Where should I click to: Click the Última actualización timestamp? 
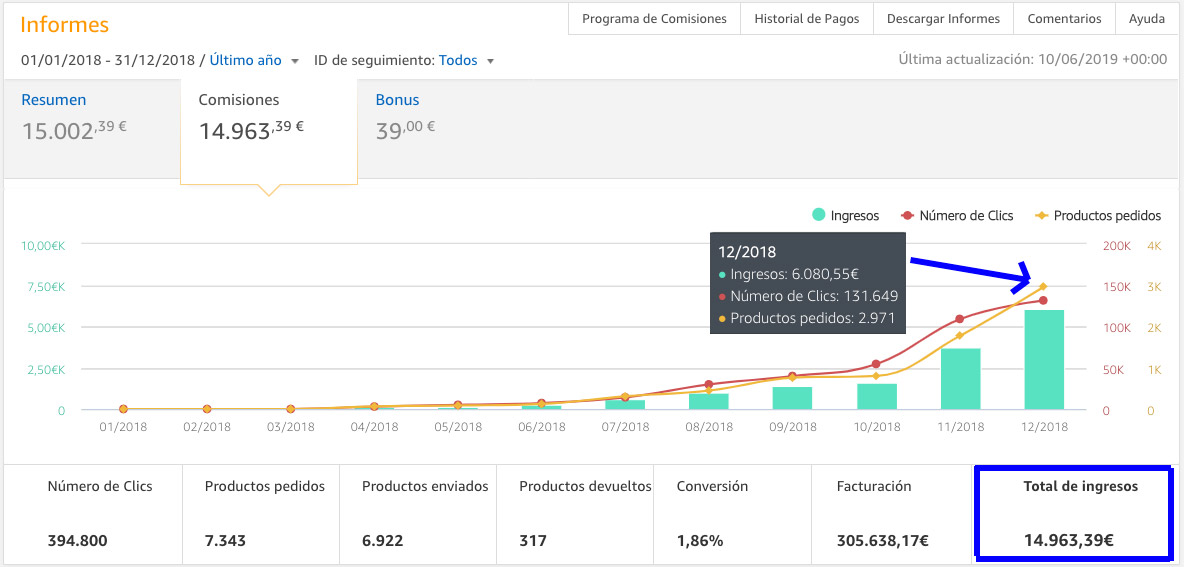click(x=1033, y=60)
